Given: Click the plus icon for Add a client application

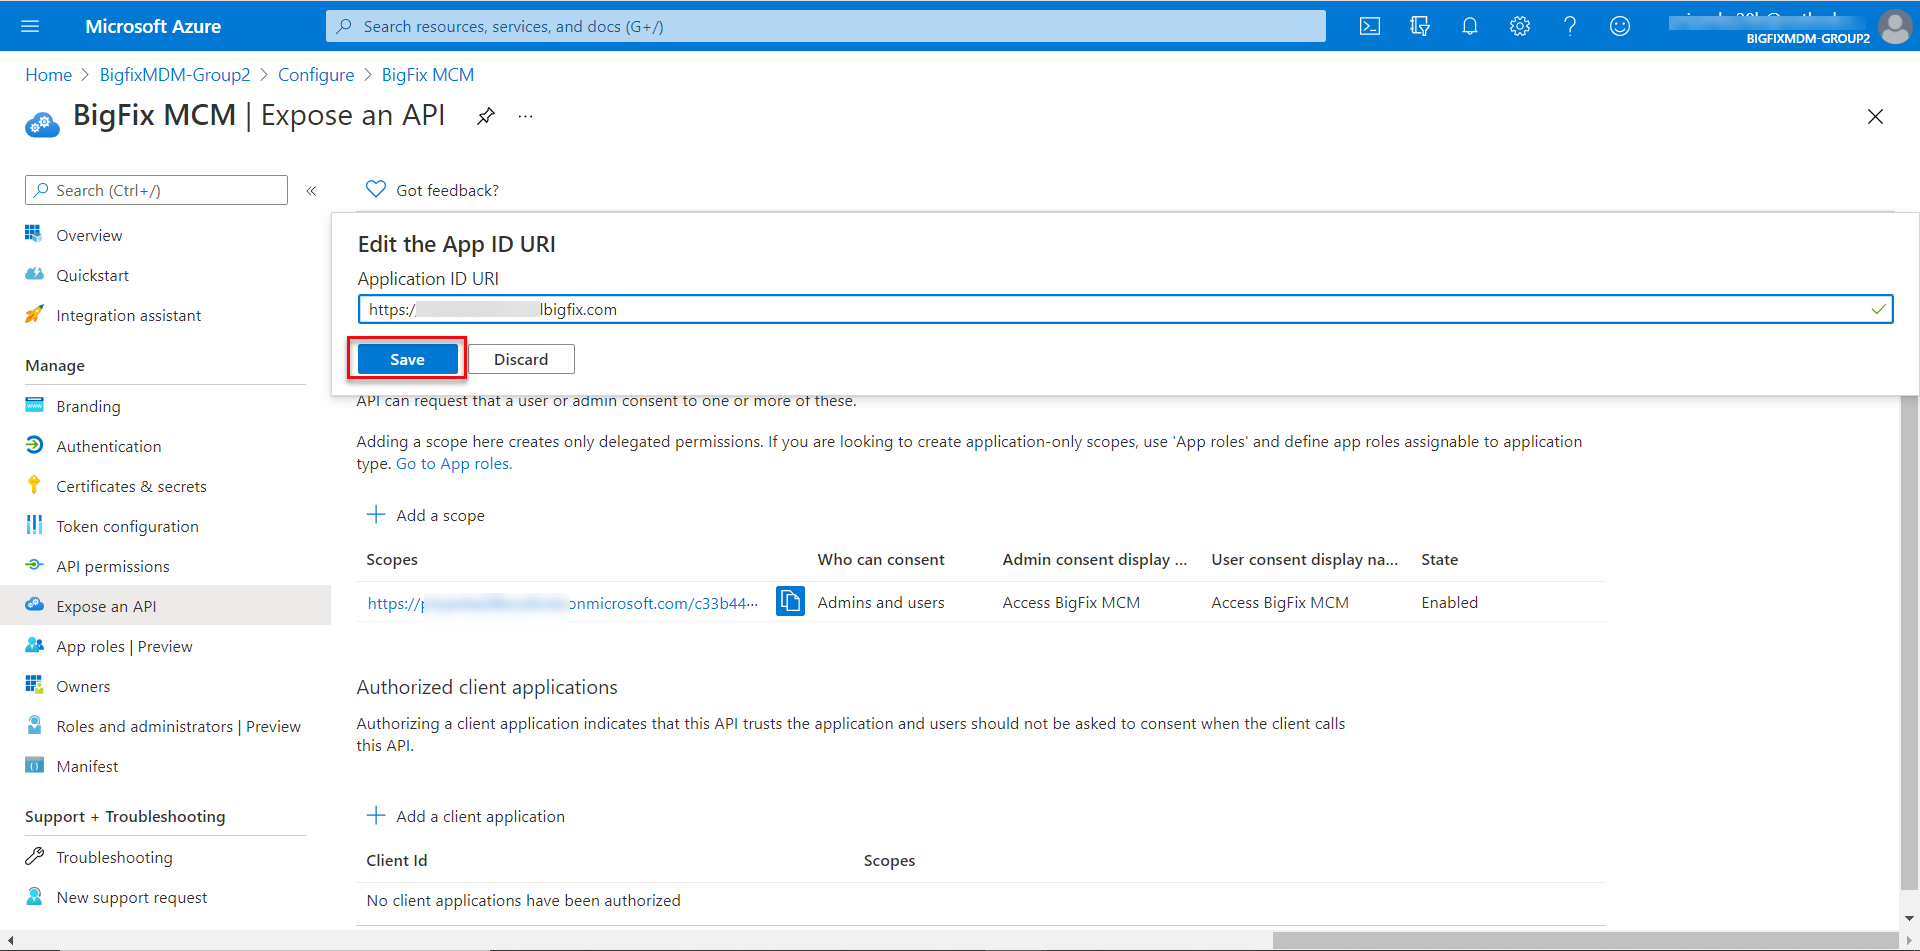Looking at the screenshot, I should (376, 815).
